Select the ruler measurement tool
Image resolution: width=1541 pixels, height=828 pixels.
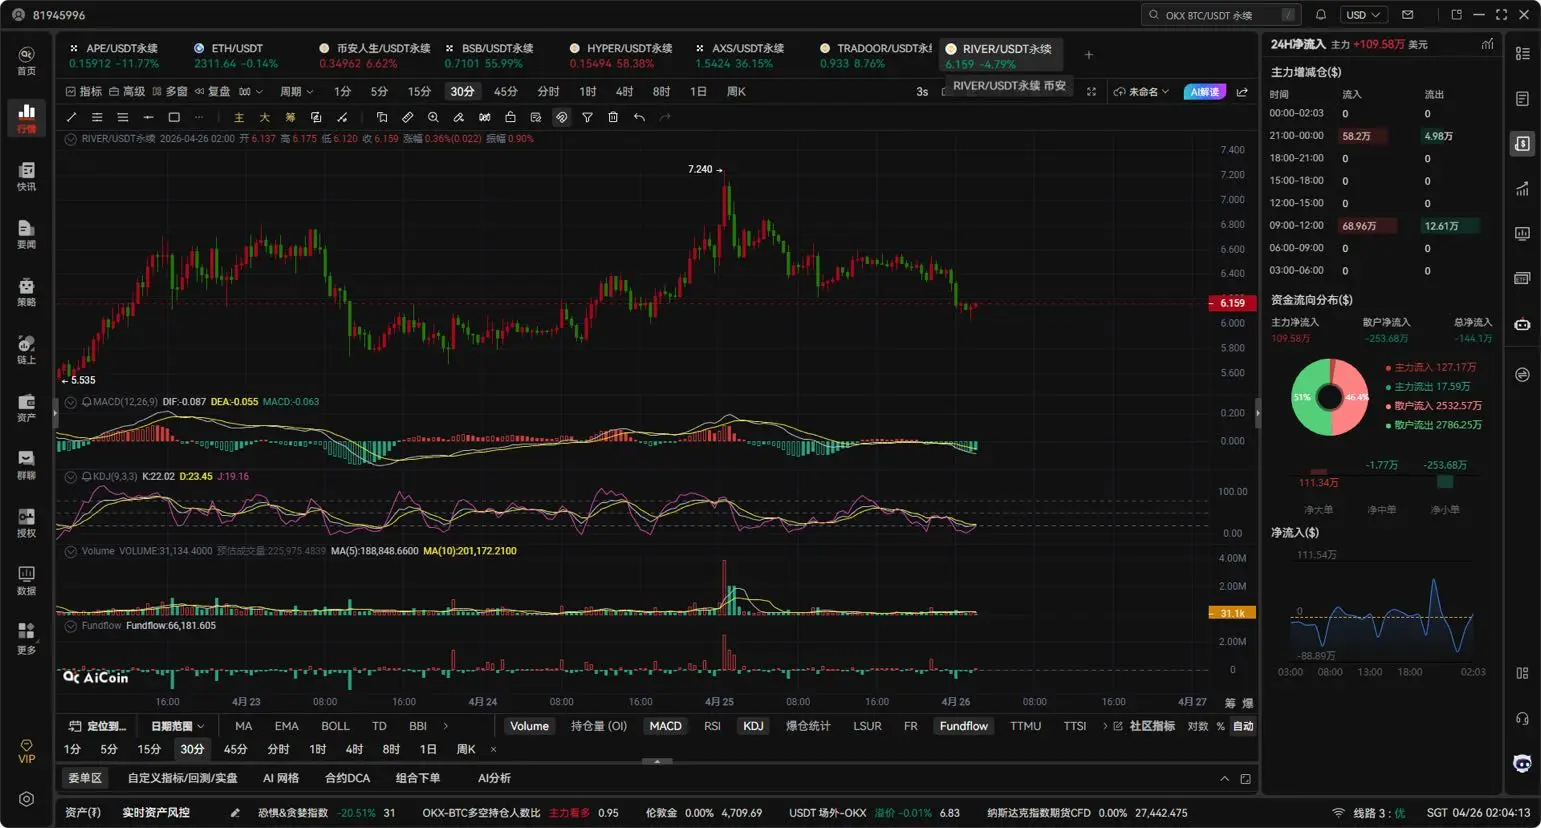407,117
